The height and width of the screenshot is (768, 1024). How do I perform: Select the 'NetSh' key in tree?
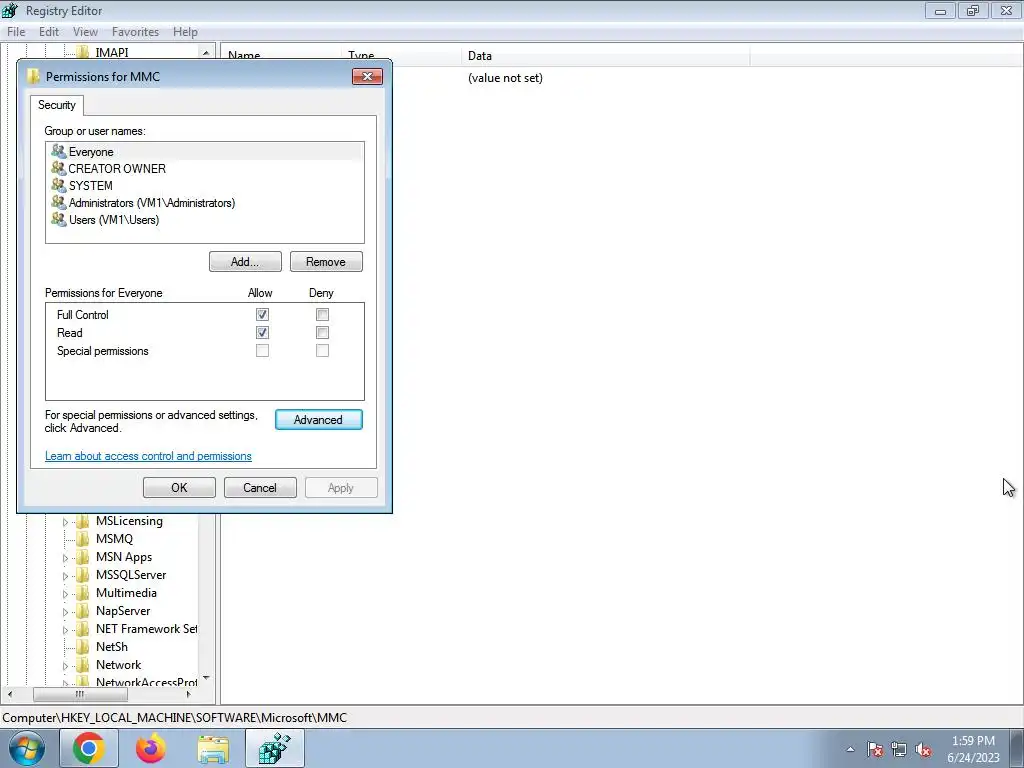tap(112, 647)
